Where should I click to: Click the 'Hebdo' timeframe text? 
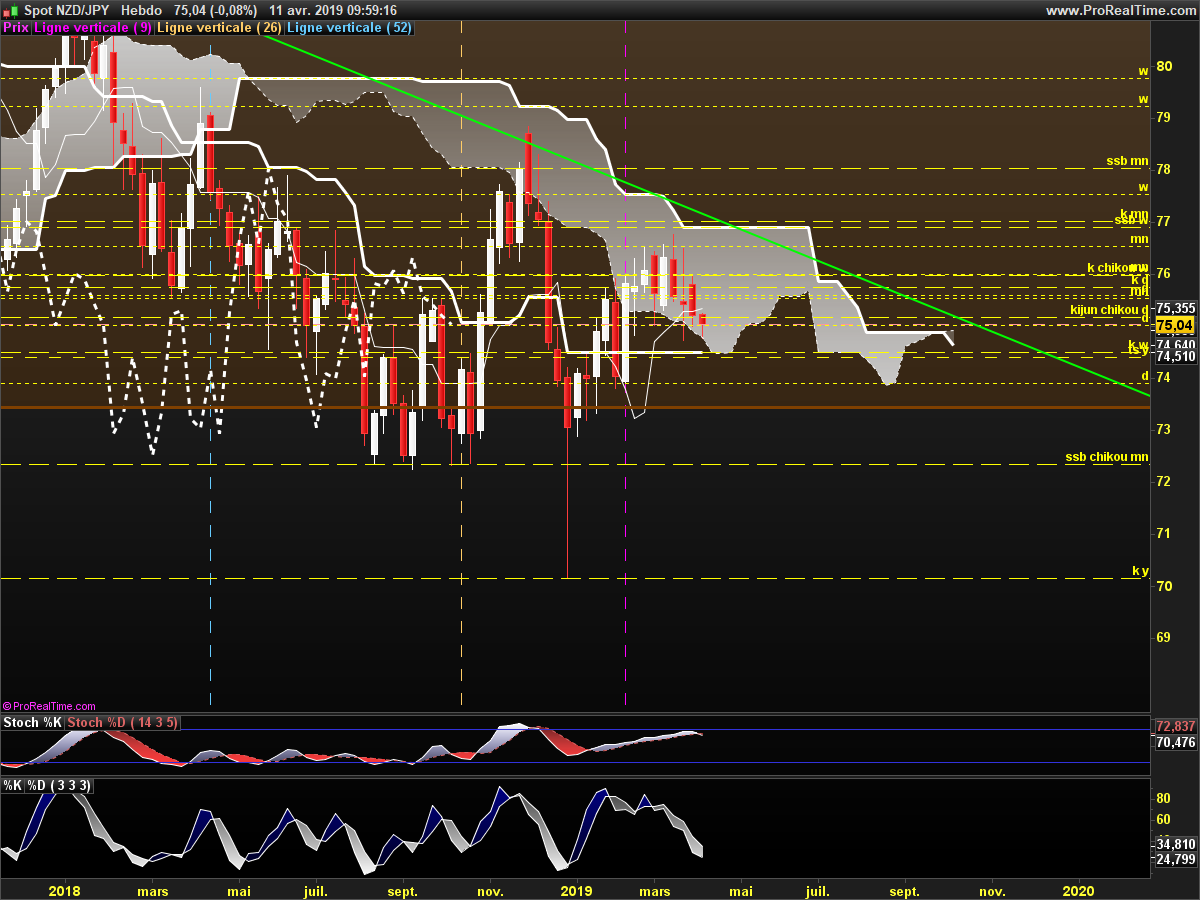[141, 10]
